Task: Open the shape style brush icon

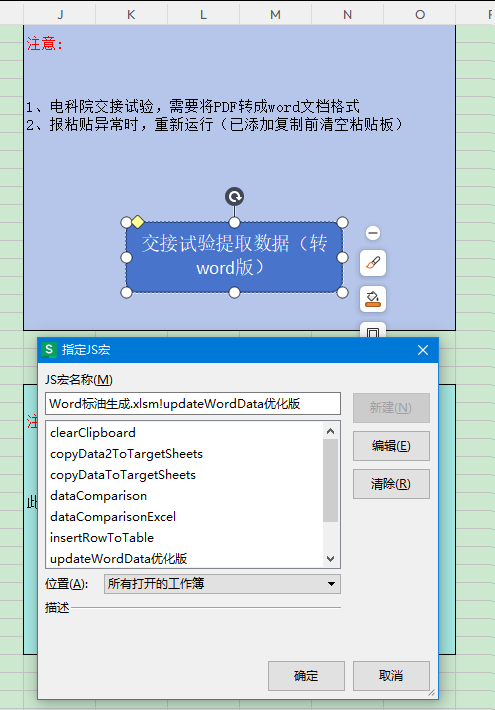Action: click(x=373, y=263)
